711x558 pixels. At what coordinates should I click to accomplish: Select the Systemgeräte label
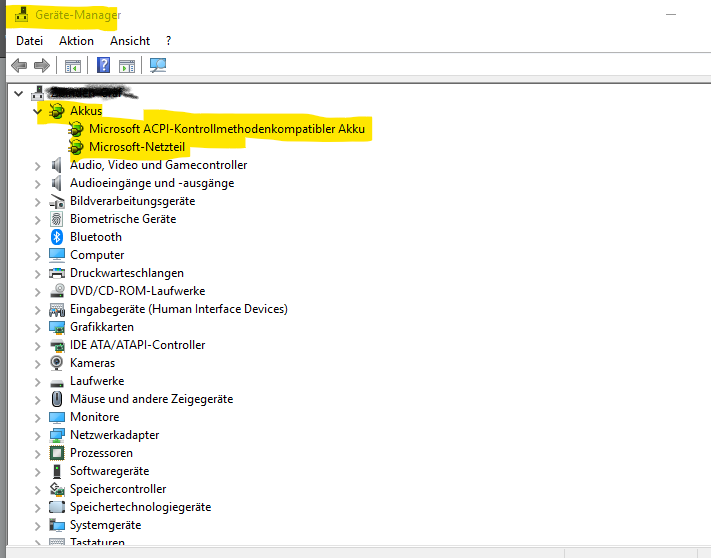(x=105, y=525)
